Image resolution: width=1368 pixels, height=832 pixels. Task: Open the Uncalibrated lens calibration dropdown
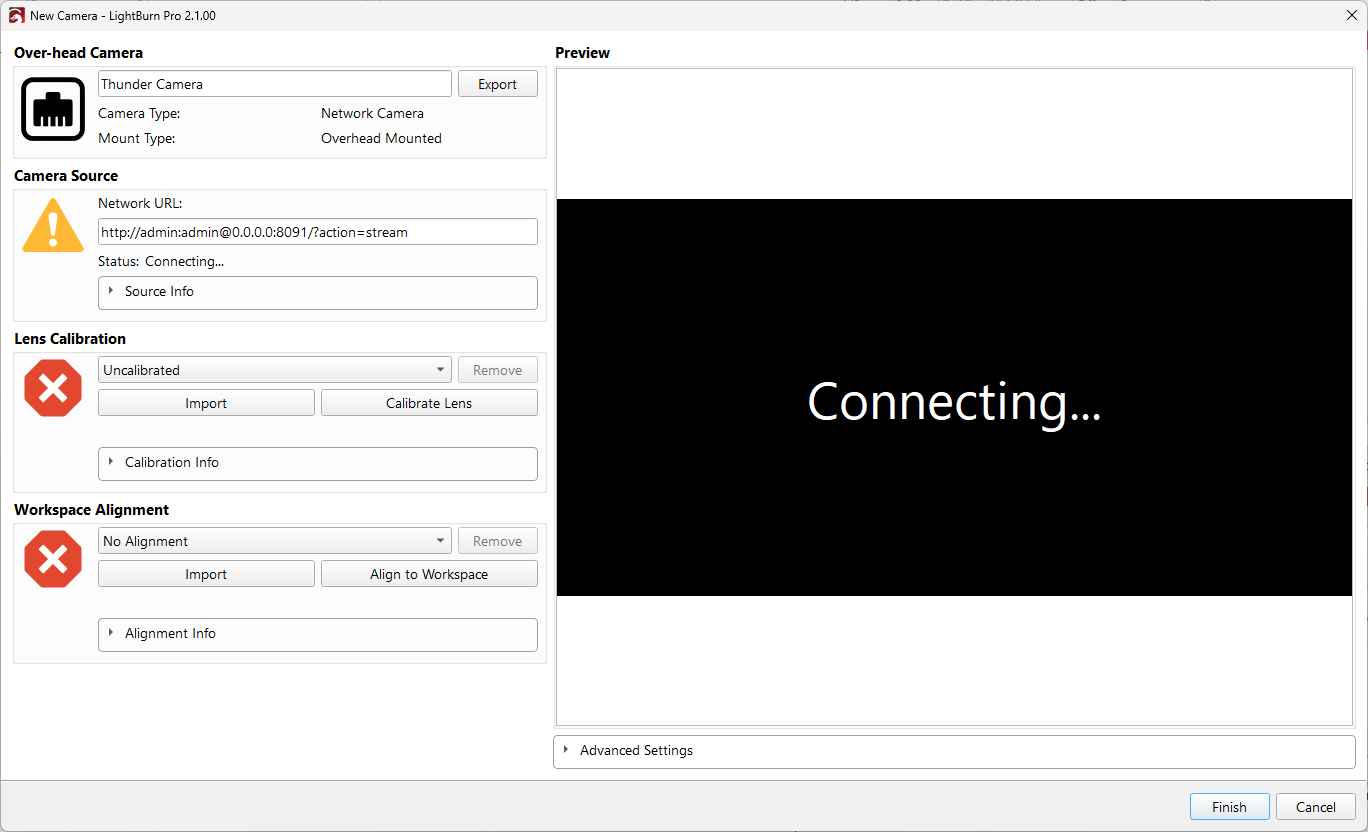coord(275,370)
